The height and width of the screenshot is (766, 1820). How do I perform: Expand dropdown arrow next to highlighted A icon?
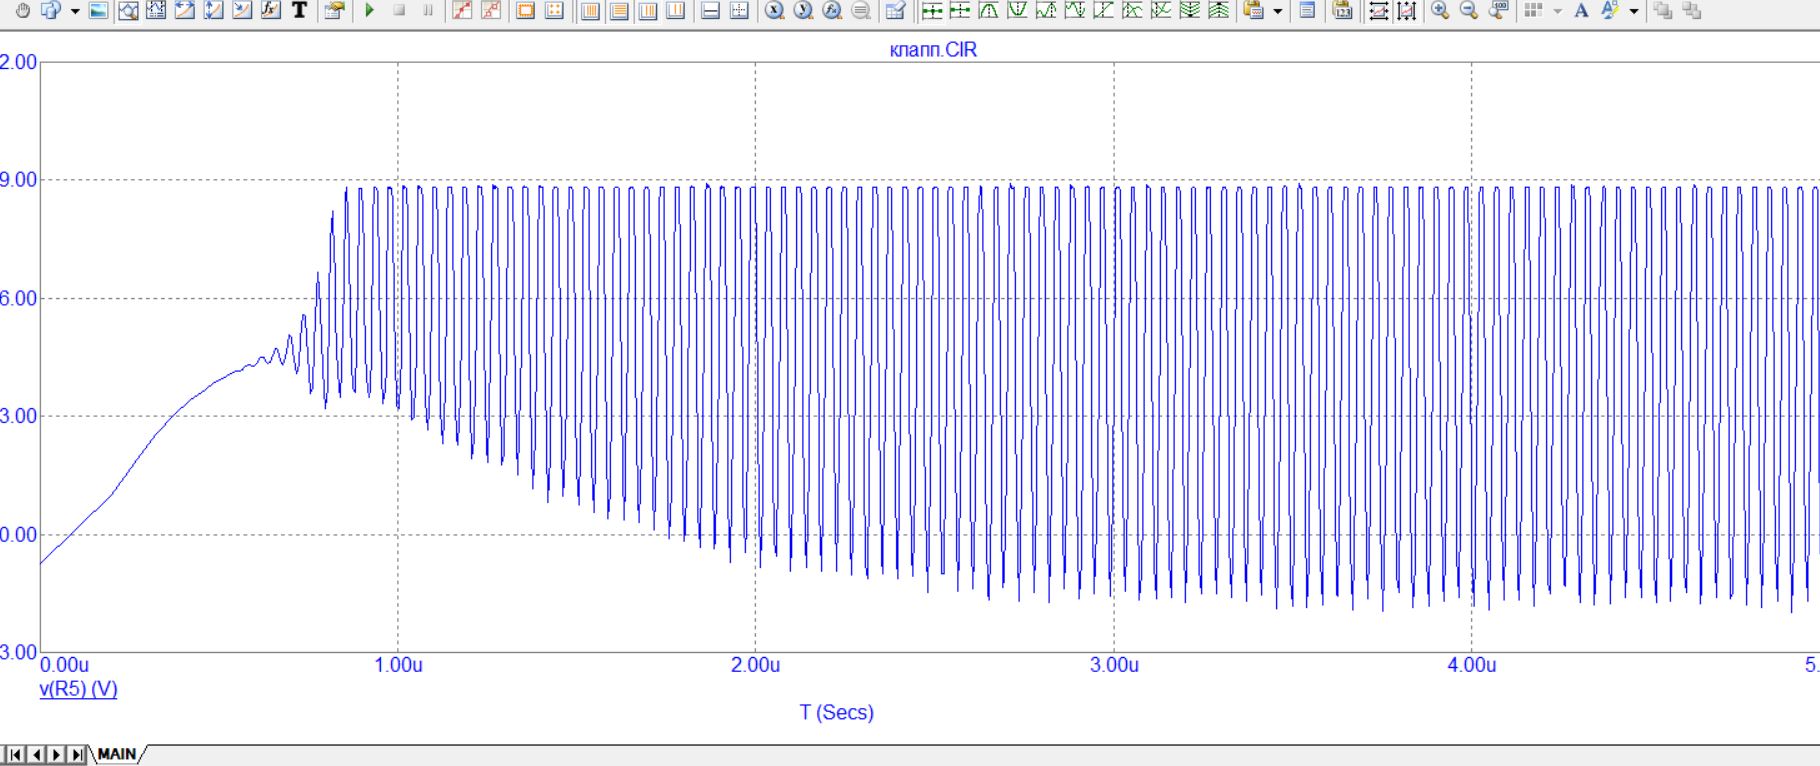pyautogui.click(x=1634, y=11)
